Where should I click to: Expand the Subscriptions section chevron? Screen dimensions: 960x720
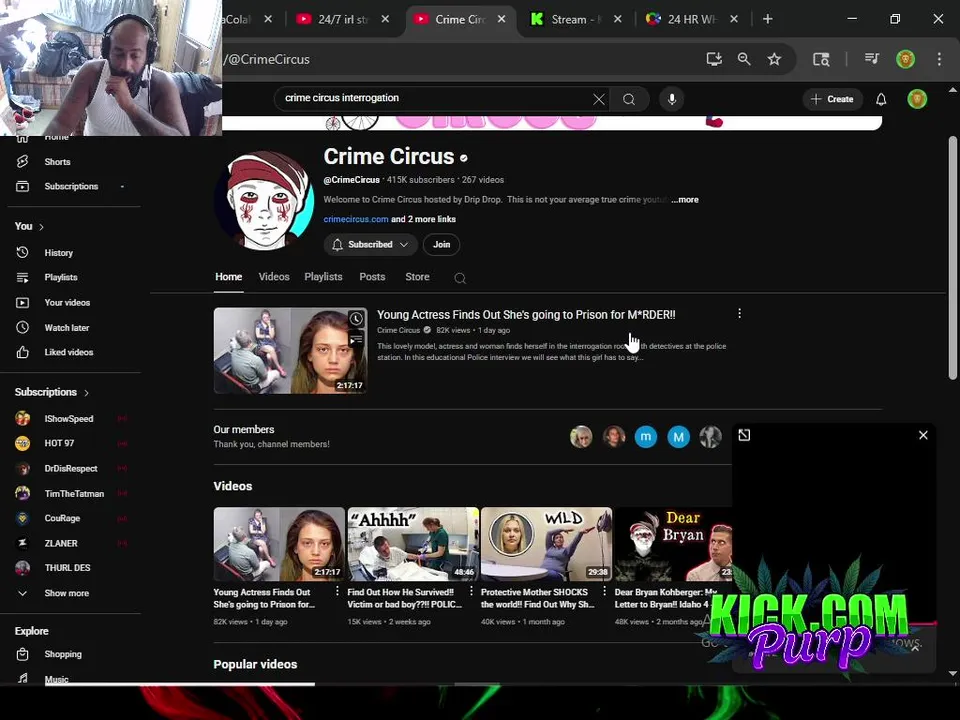click(x=86, y=392)
